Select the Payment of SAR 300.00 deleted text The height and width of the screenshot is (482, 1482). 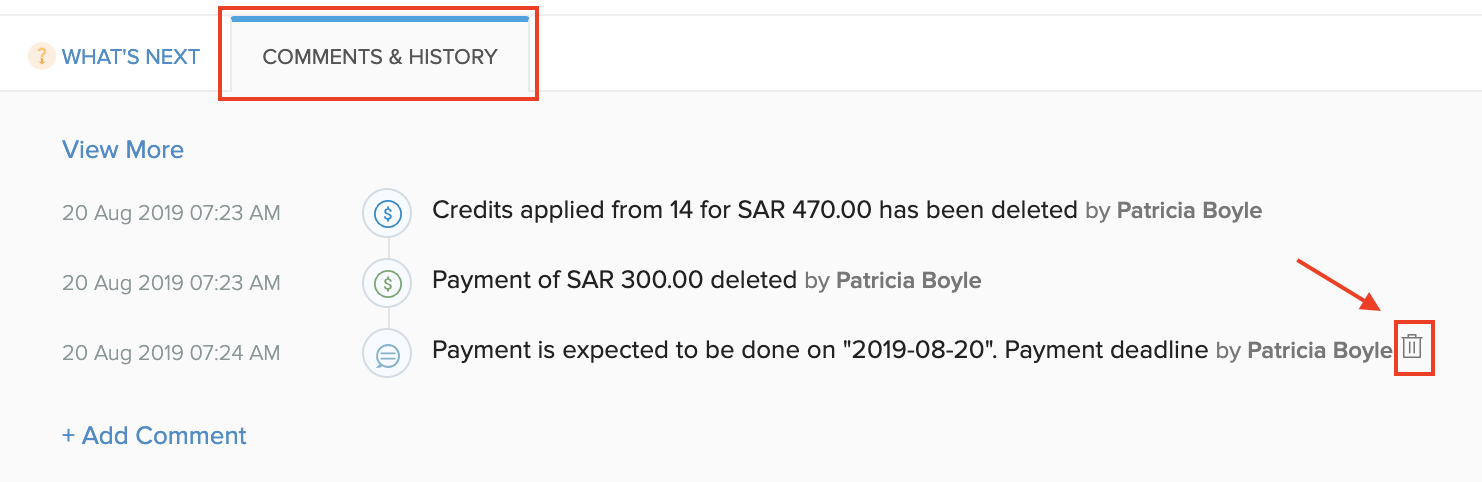(614, 281)
